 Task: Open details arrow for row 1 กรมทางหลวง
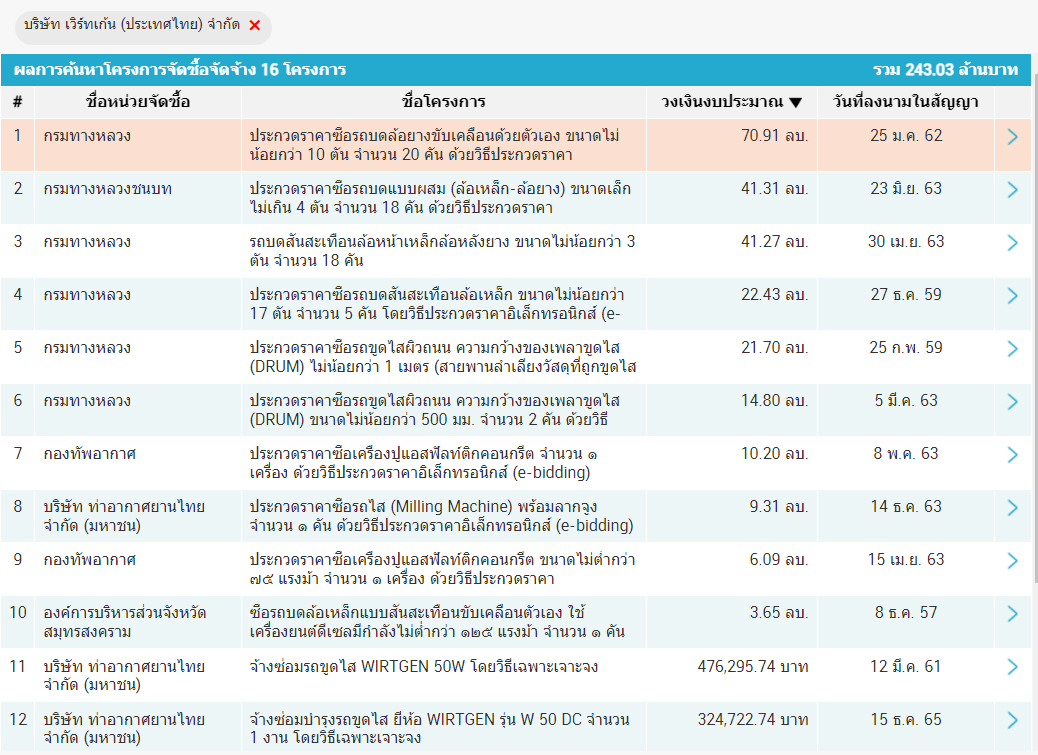tap(1012, 137)
